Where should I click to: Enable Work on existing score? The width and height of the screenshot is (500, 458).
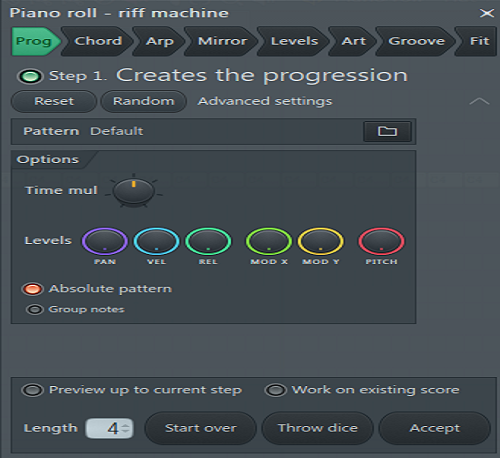pos(275,390)
